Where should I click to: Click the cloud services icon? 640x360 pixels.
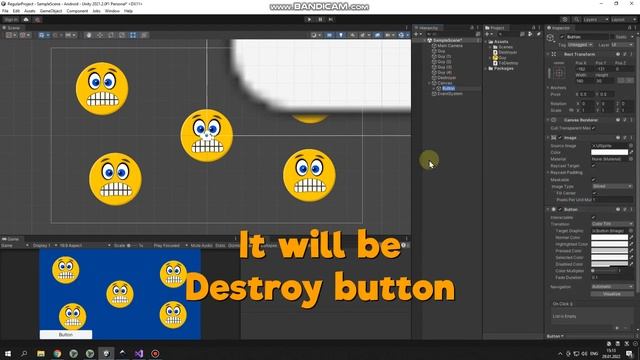[26, 20]
